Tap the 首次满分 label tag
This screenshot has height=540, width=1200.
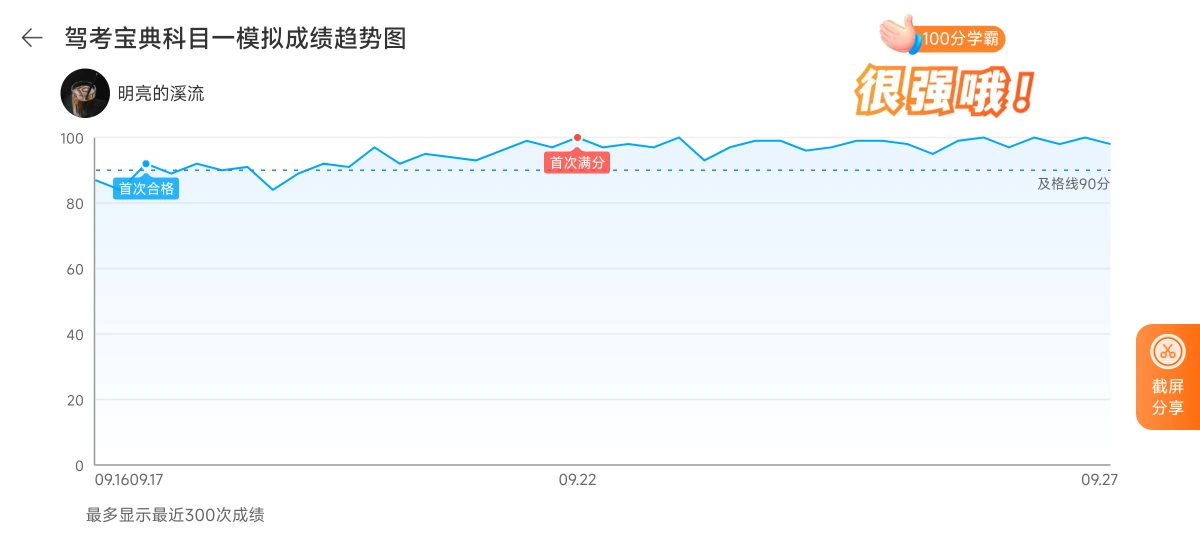577,162
